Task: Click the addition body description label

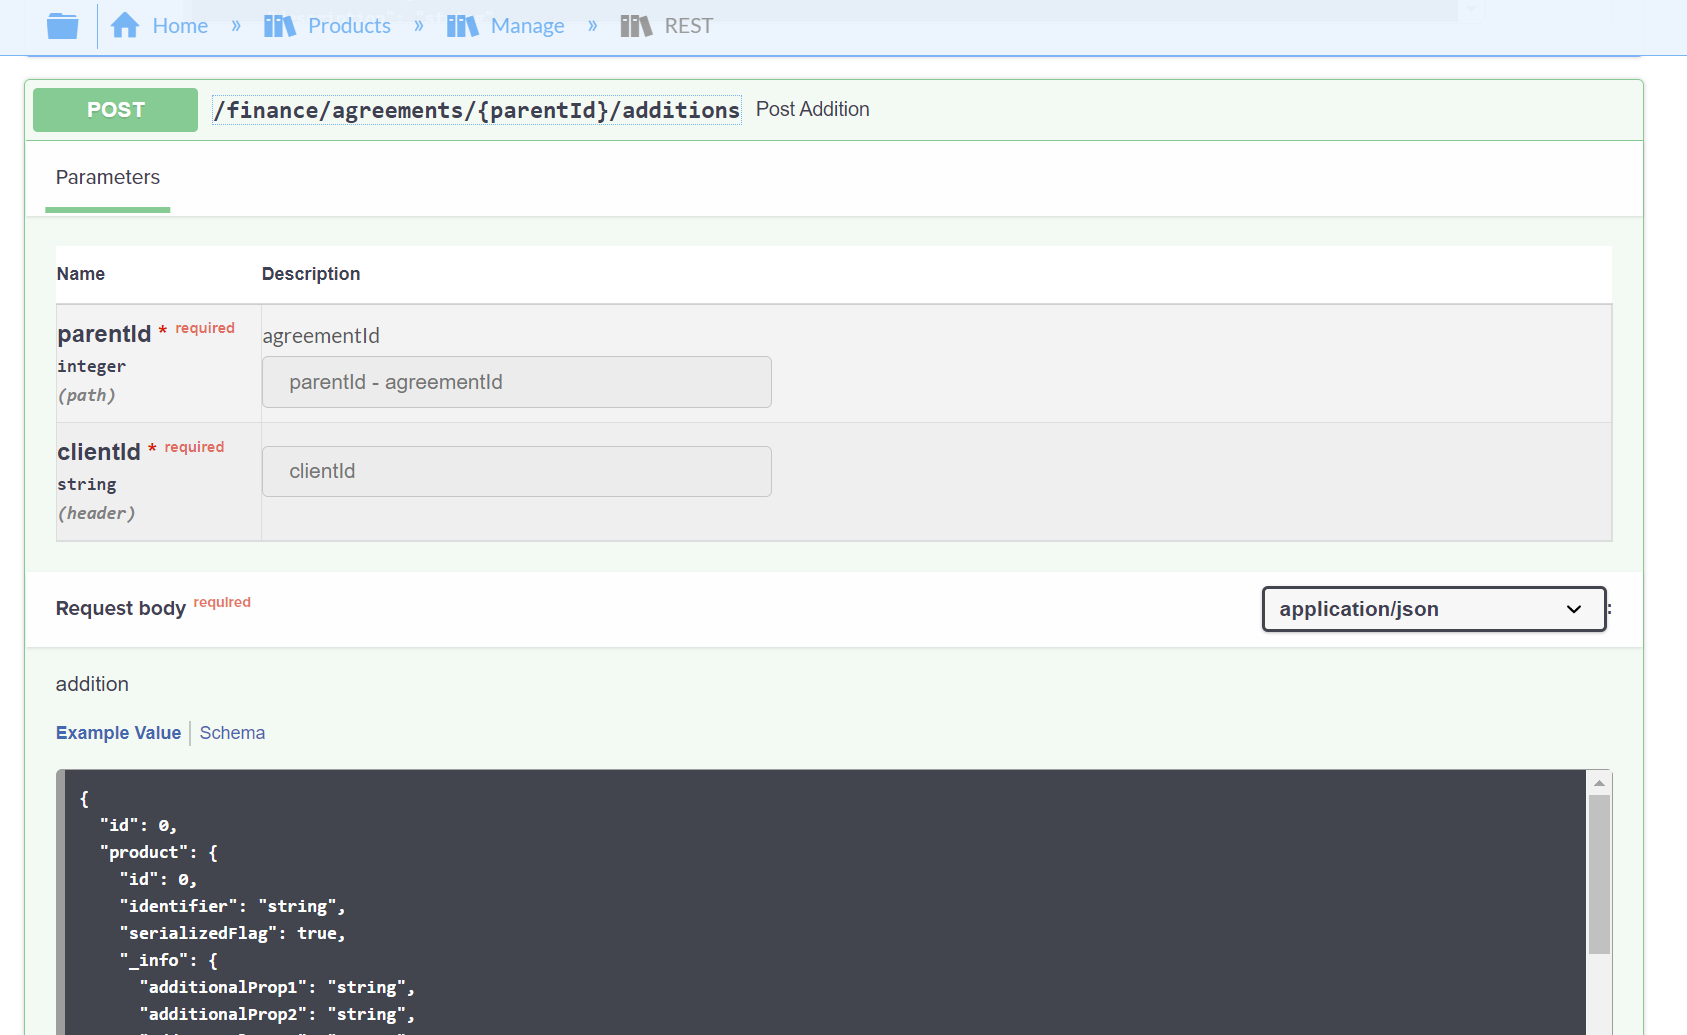Action: [92, 684]
